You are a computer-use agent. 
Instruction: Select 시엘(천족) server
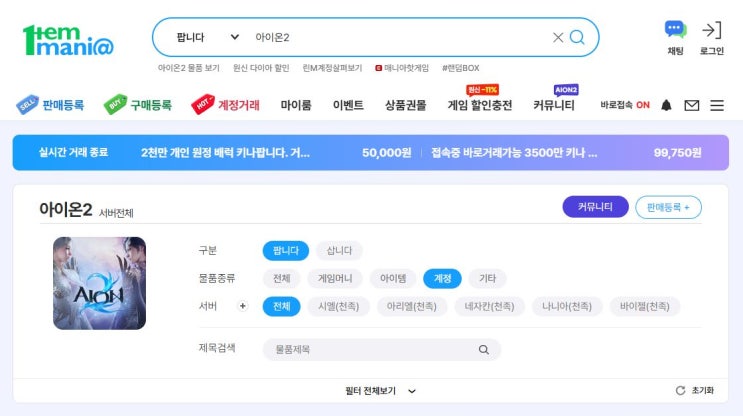point(338,307)
